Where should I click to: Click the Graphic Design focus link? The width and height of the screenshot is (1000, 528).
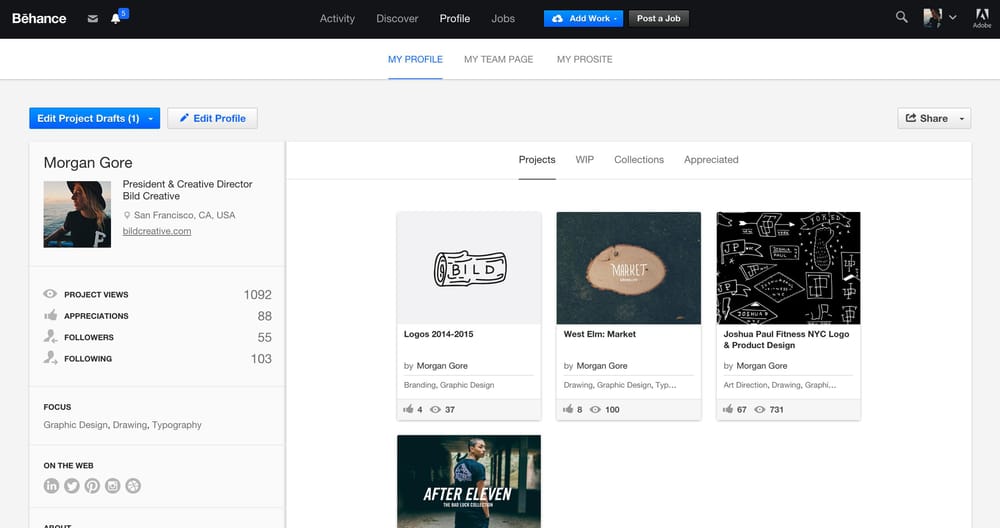coord(76,425)
